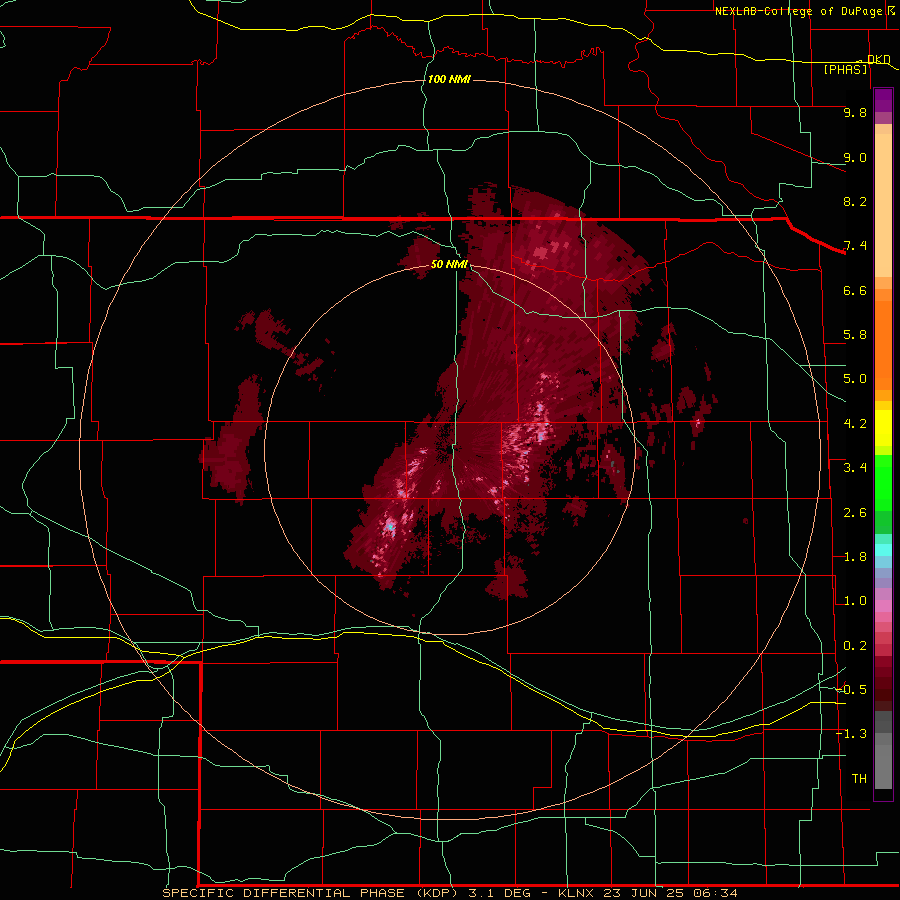This screenshot has width=900, height=900.
Task: Click the -0.5 value on the color scale
Action: (851, 690)
